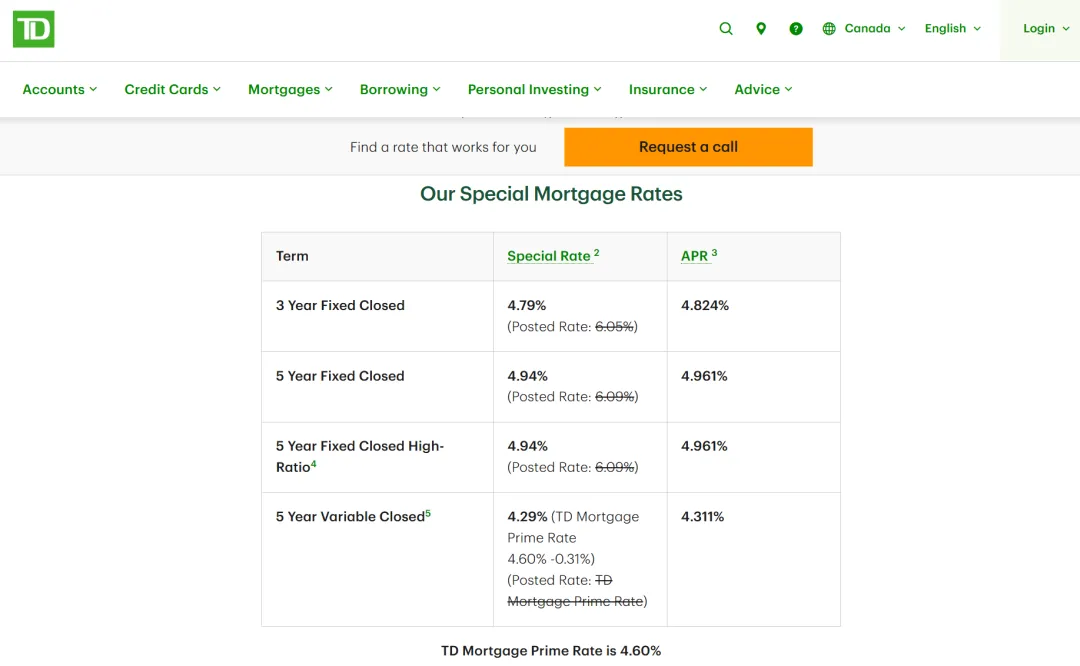This screenshot has width=1080, height=666.
Task: Open the Credit Cards menu
Action: (172, 89)
